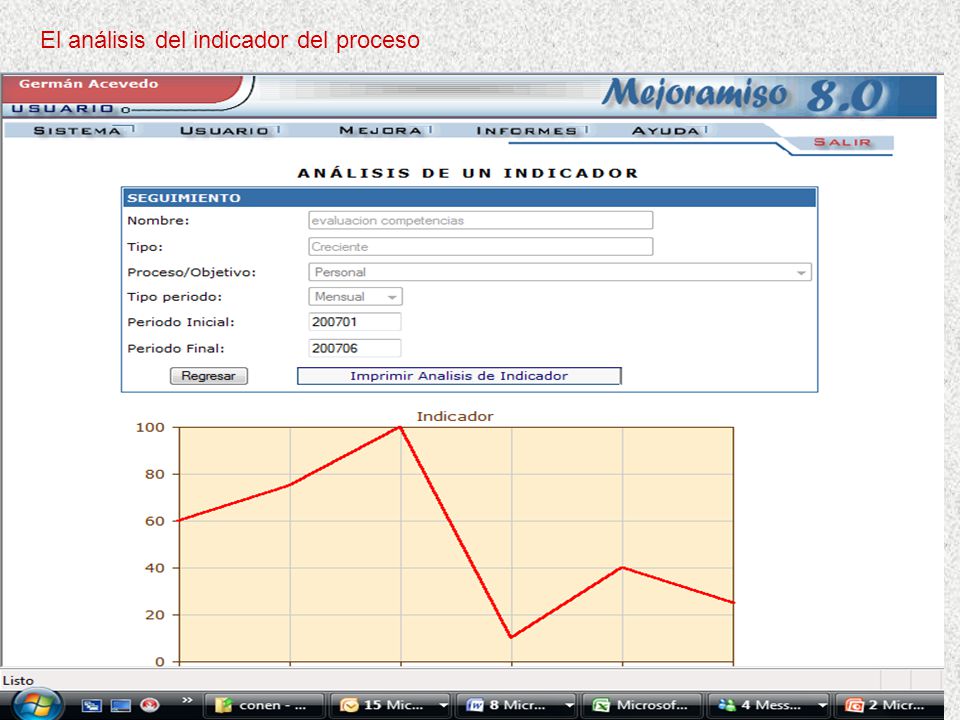Click the Proceso/Objetivo label
Viewport: 960px width, 720px height.
pos(192,272)
